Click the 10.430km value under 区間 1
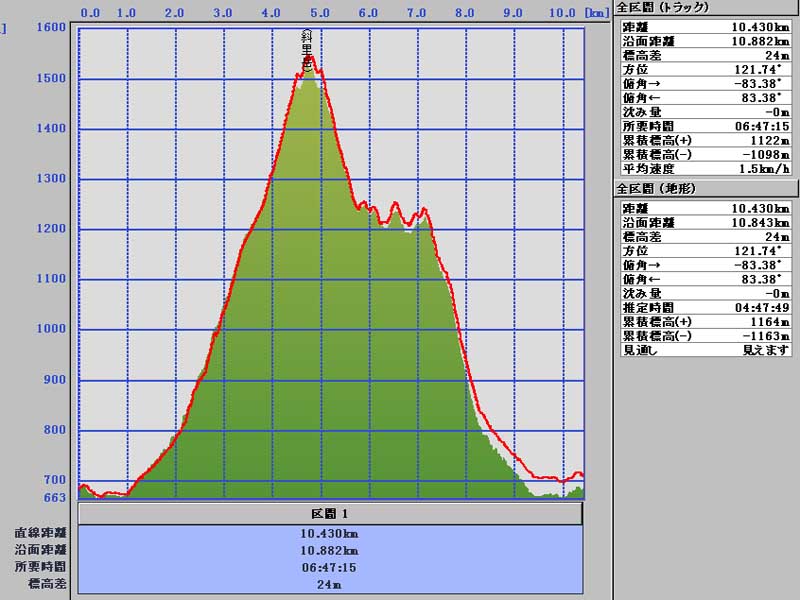 (329, 533)
